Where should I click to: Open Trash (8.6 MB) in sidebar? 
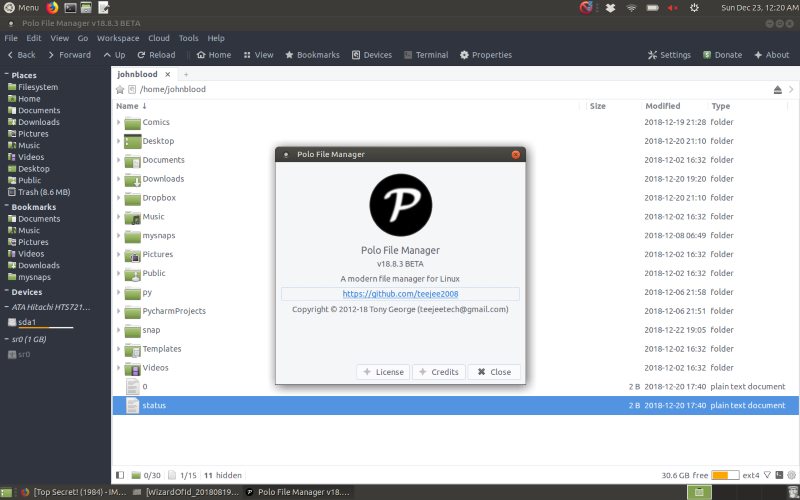click(39, 192)
